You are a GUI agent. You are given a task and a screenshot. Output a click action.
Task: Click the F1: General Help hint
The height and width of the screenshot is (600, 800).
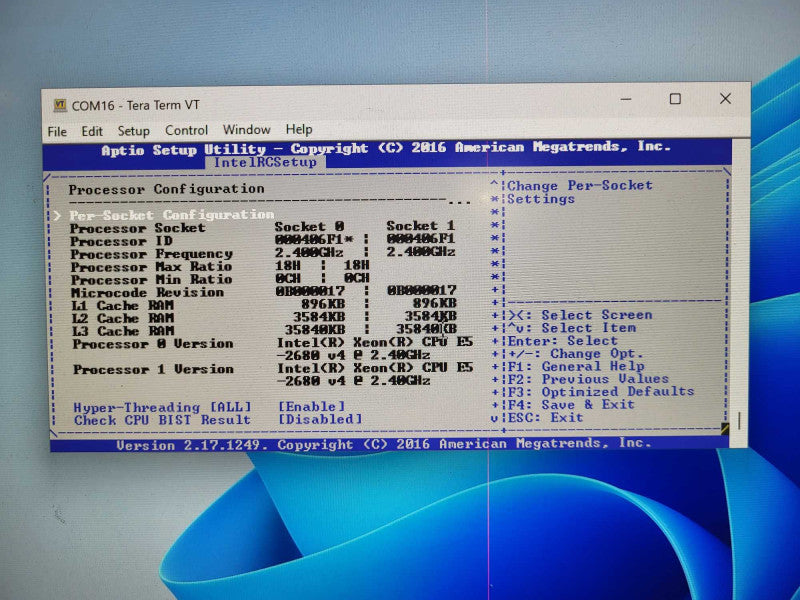tap(576, 366)
